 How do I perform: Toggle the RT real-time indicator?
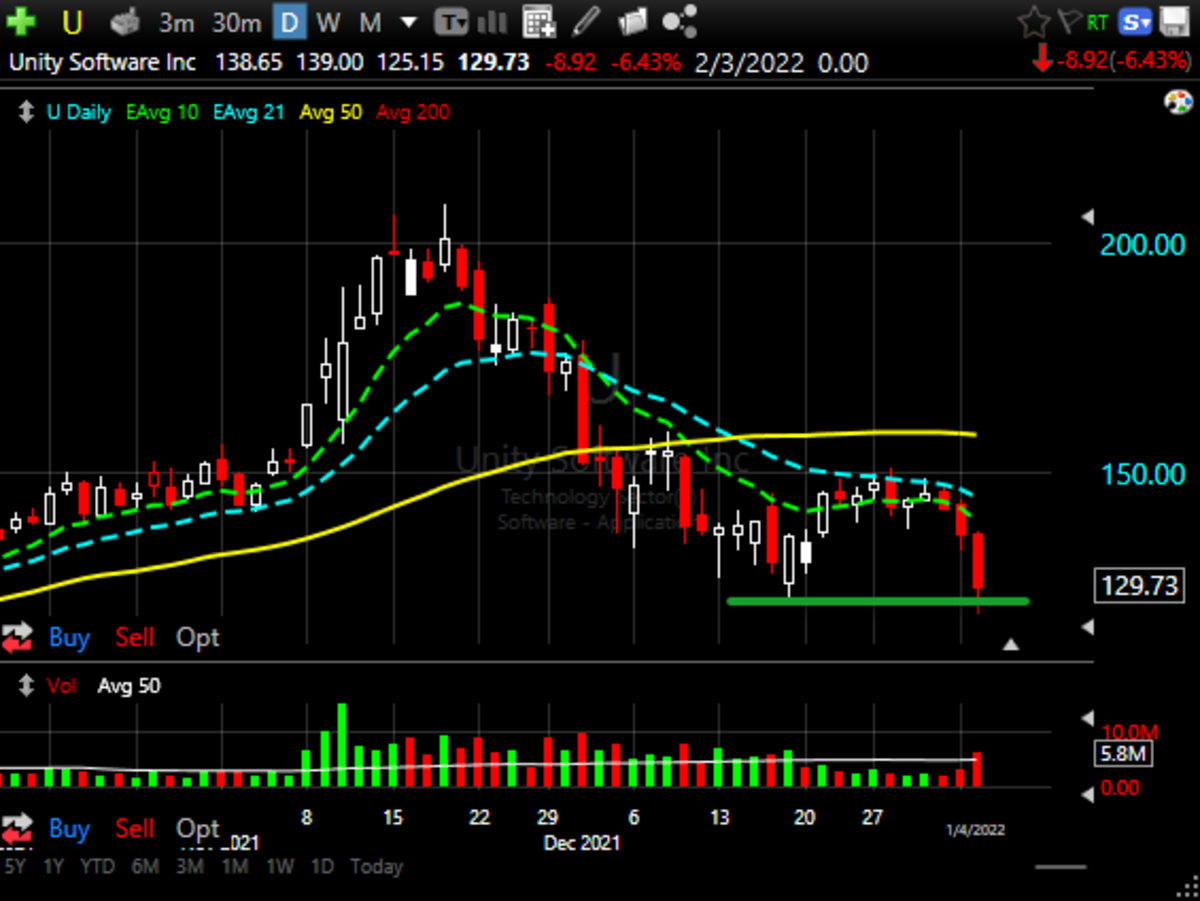tap(1097, 21)
